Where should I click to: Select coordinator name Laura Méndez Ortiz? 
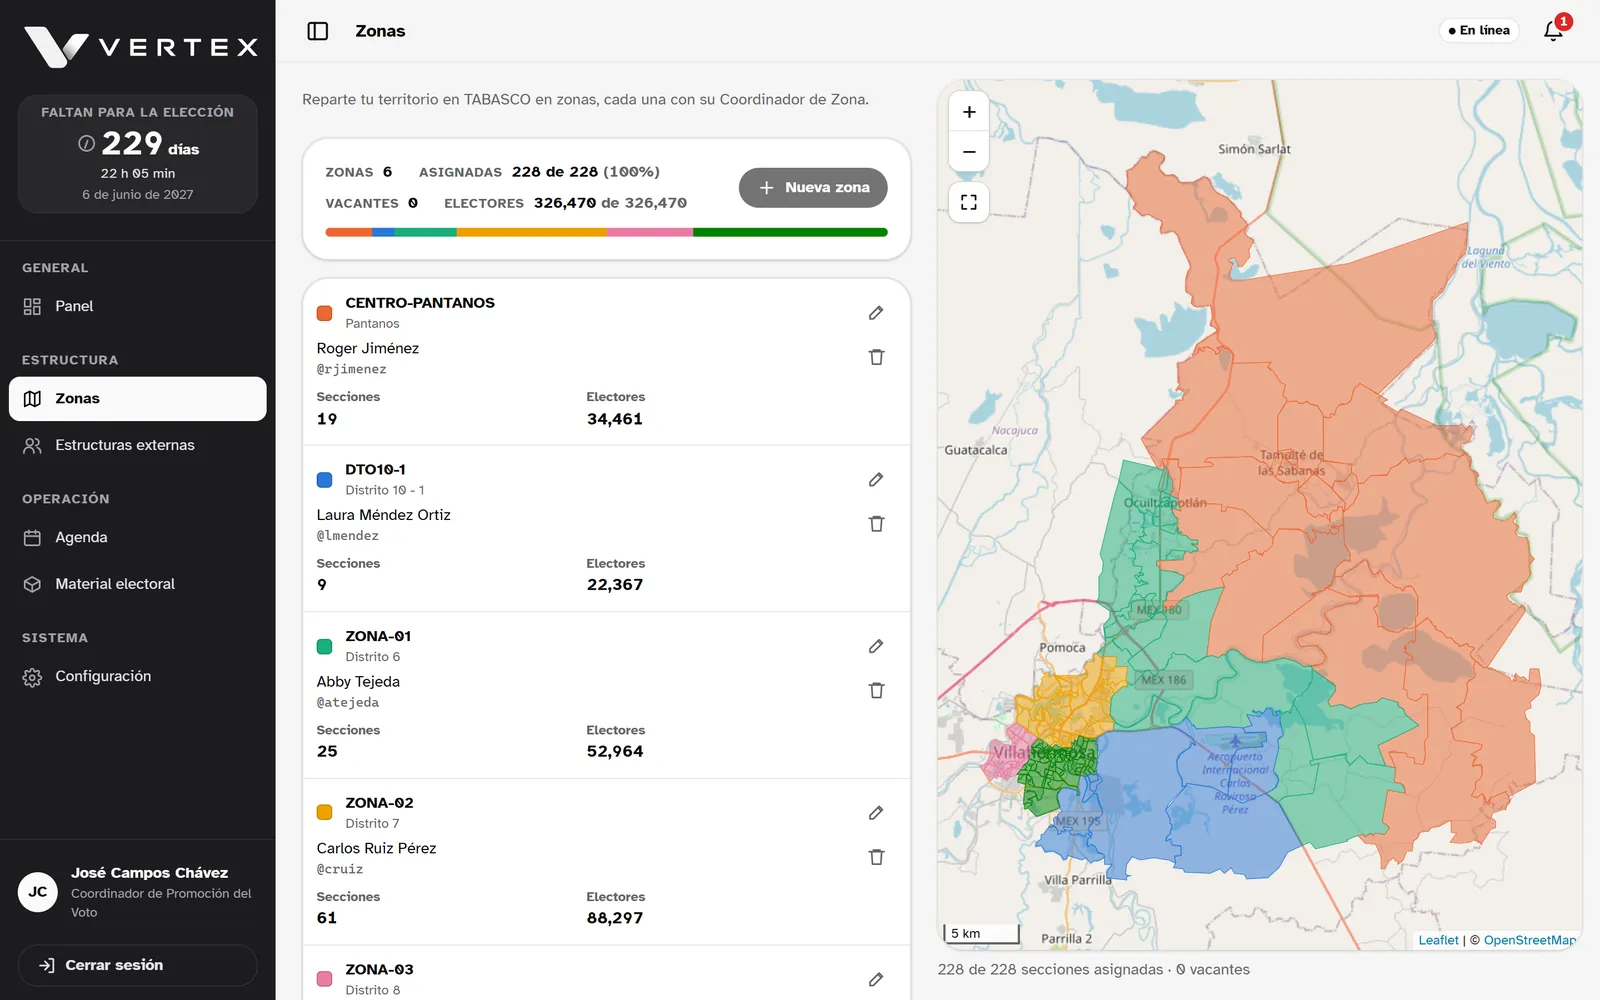pyautogui.click(x=384, y=516)
